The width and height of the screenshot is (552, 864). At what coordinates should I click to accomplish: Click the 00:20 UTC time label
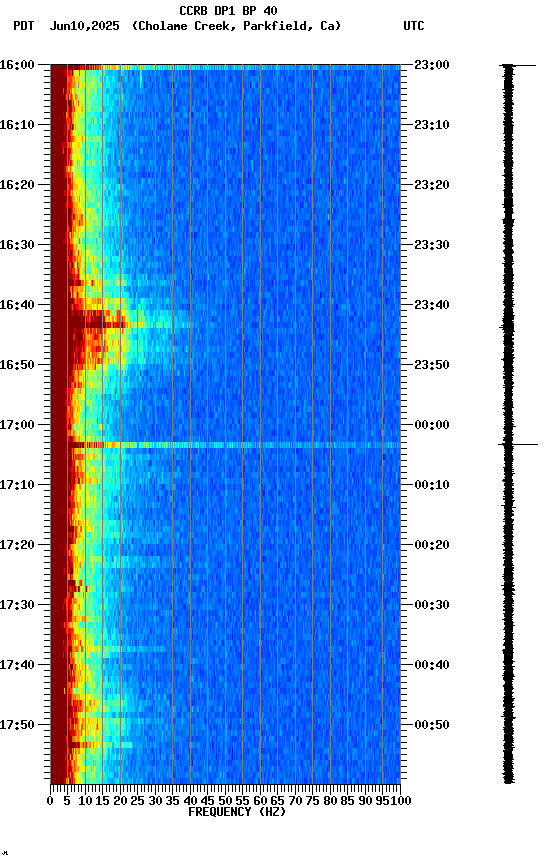click(432, 546)
